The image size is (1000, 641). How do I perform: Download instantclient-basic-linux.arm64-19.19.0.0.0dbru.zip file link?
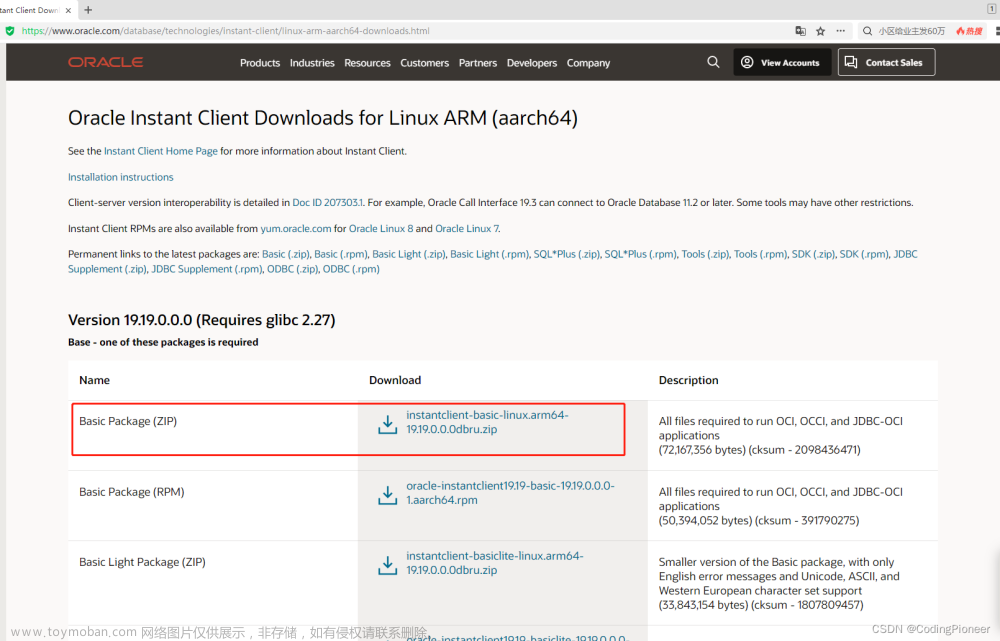487,422
